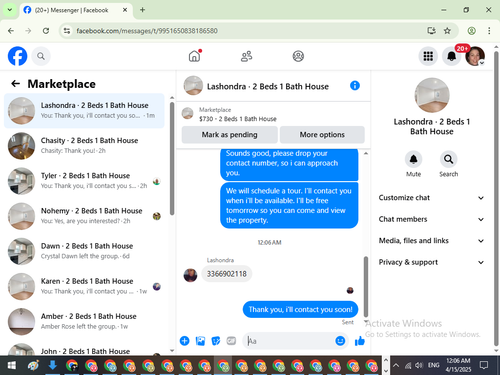
Task: Expand Customize chat section
Action: 431,198
